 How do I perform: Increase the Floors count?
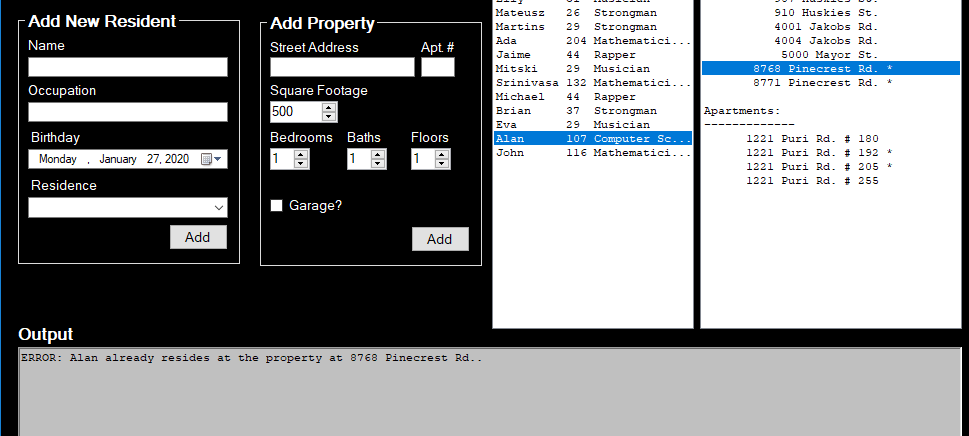(x=442, y=154)
